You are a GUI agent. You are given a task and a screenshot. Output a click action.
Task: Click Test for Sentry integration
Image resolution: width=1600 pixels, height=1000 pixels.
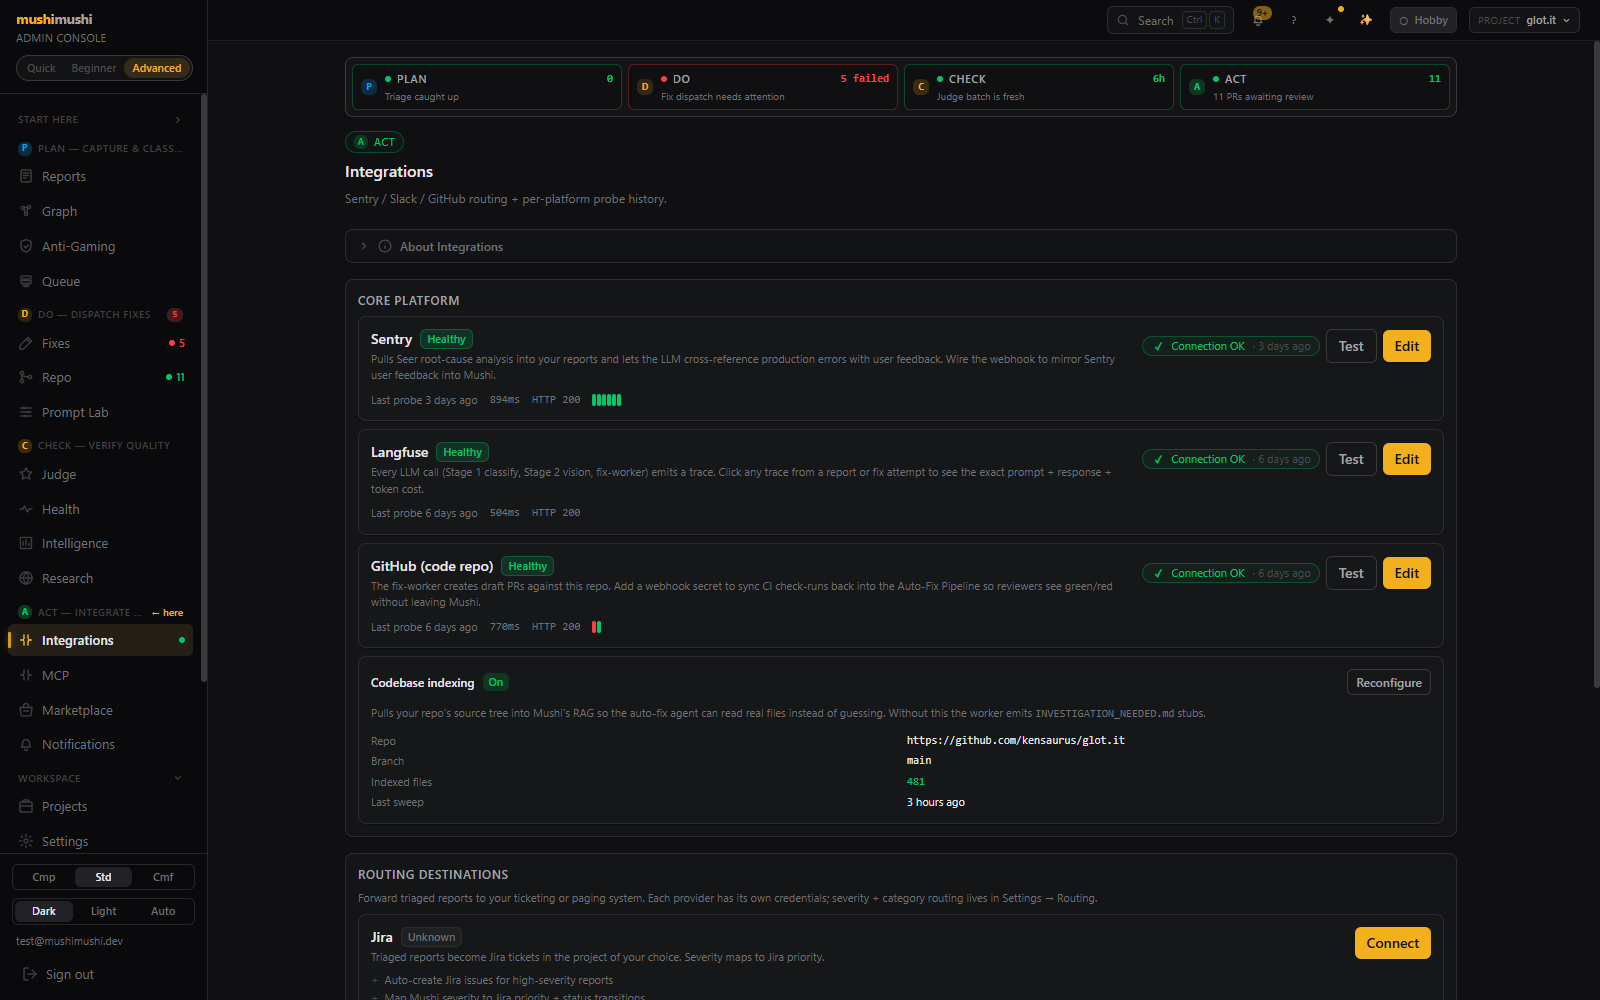point(1351,346)
